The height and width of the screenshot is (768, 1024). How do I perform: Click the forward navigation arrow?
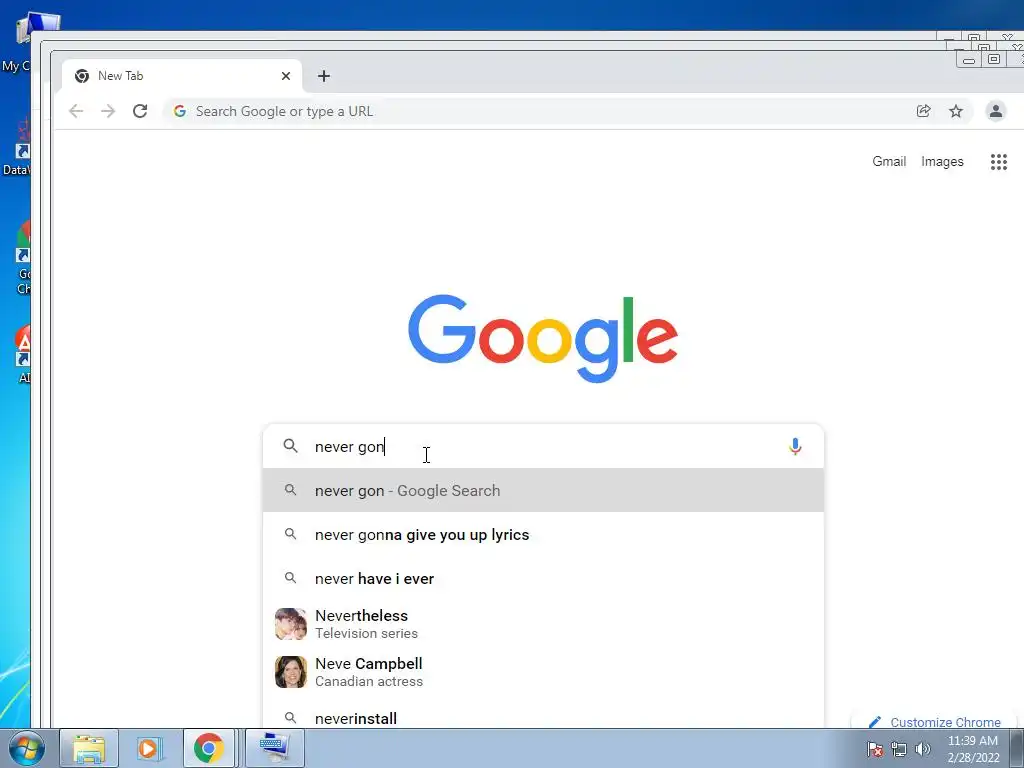108,111
